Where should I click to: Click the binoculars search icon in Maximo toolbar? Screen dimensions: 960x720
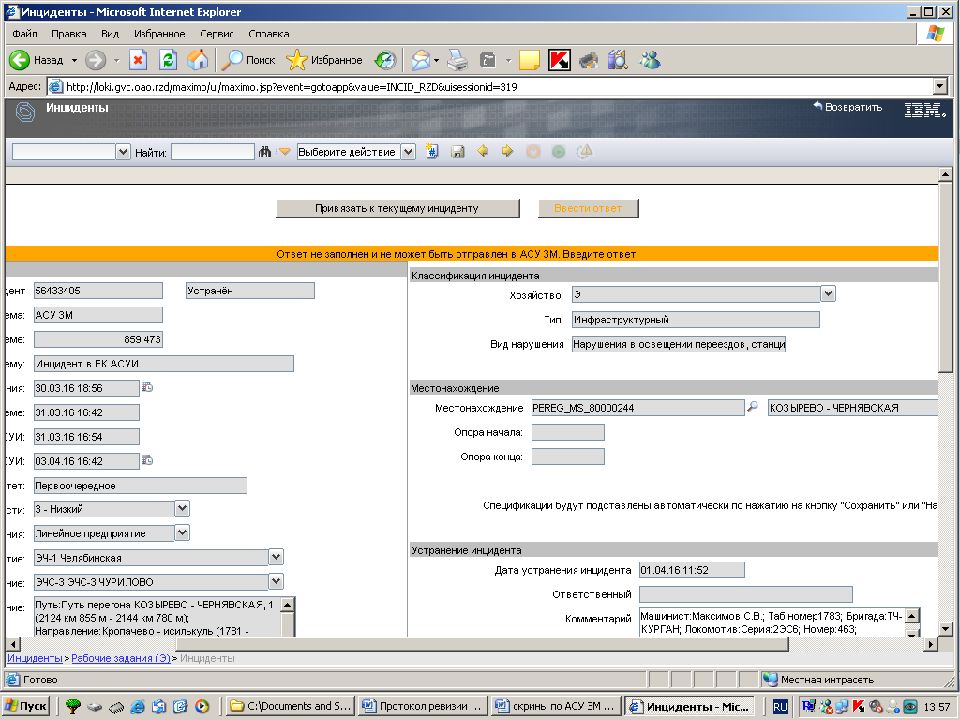(264, 151)
